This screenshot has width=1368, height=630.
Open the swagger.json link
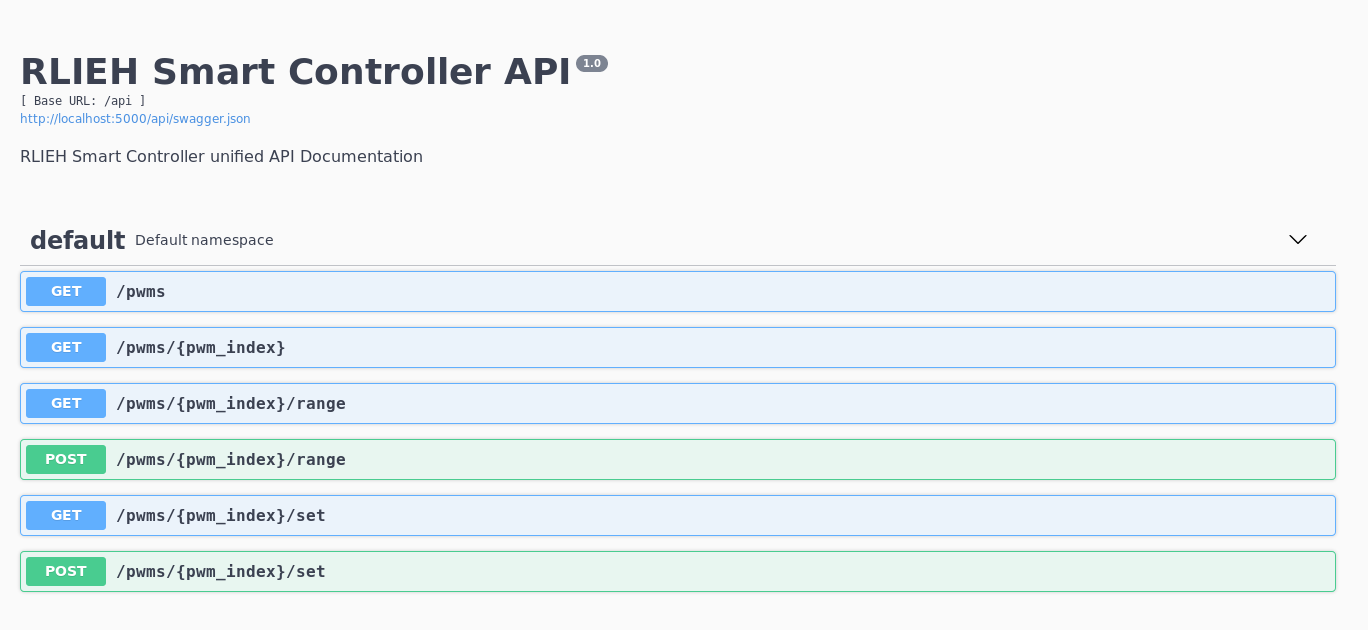[135, 119]
